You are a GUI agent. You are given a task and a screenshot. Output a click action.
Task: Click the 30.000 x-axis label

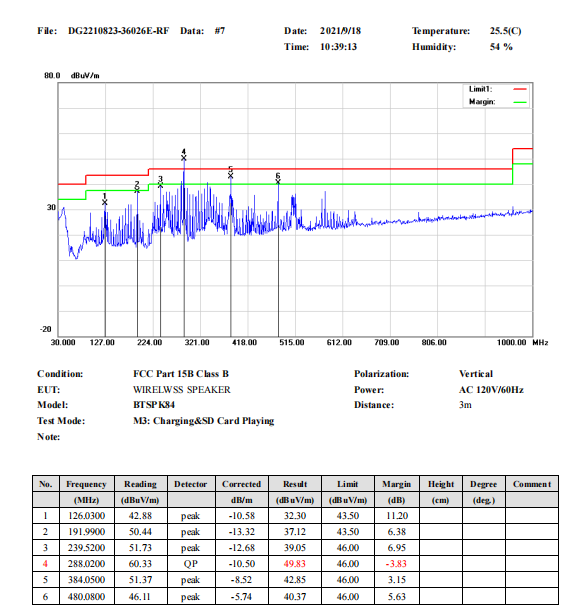pos(63,342)
